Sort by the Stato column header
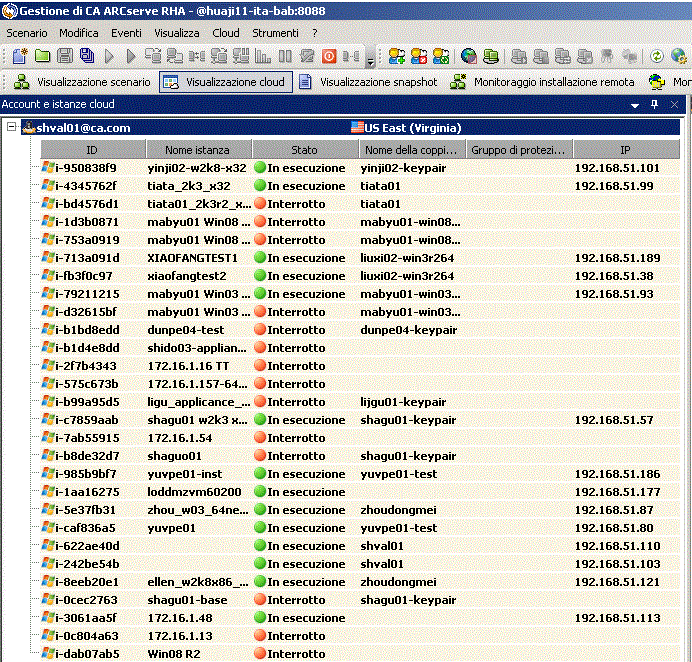Image resolution: width=692 pixels, height=662 pixels. tap(304, 150)
